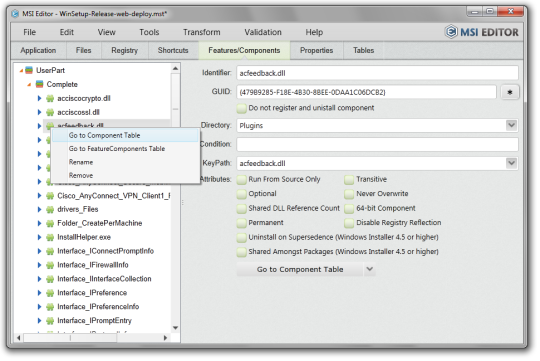Click the InstallHelper.exe component icon
Viewport: 540px width, 361px height.
50,237
